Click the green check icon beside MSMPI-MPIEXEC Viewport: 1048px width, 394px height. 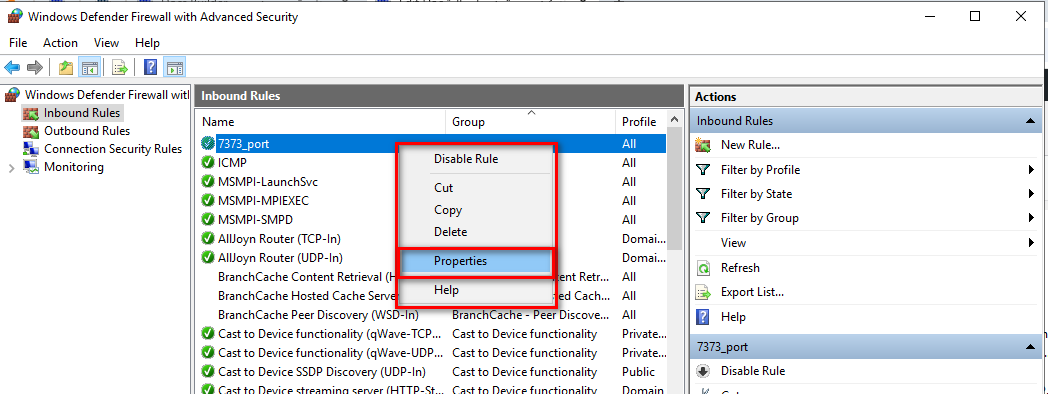(x=208, y=201)
